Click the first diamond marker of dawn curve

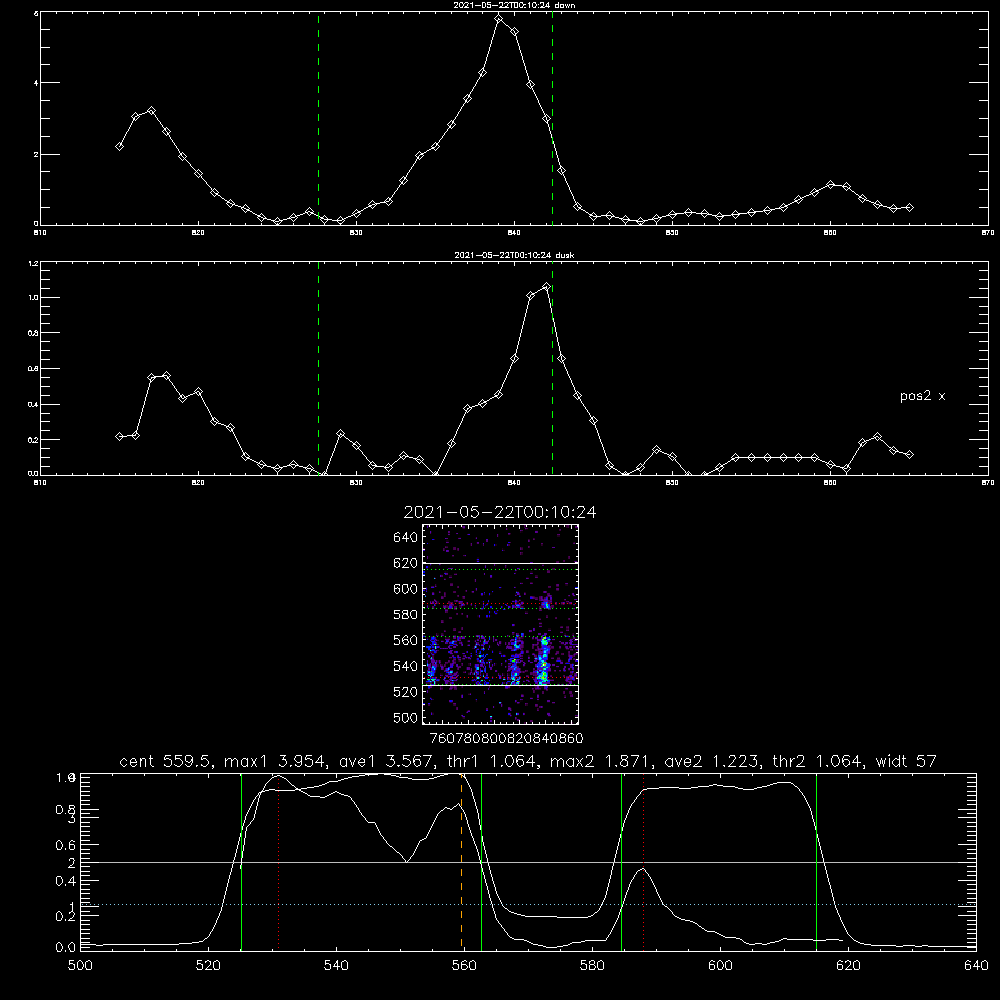tap(119, 147)
